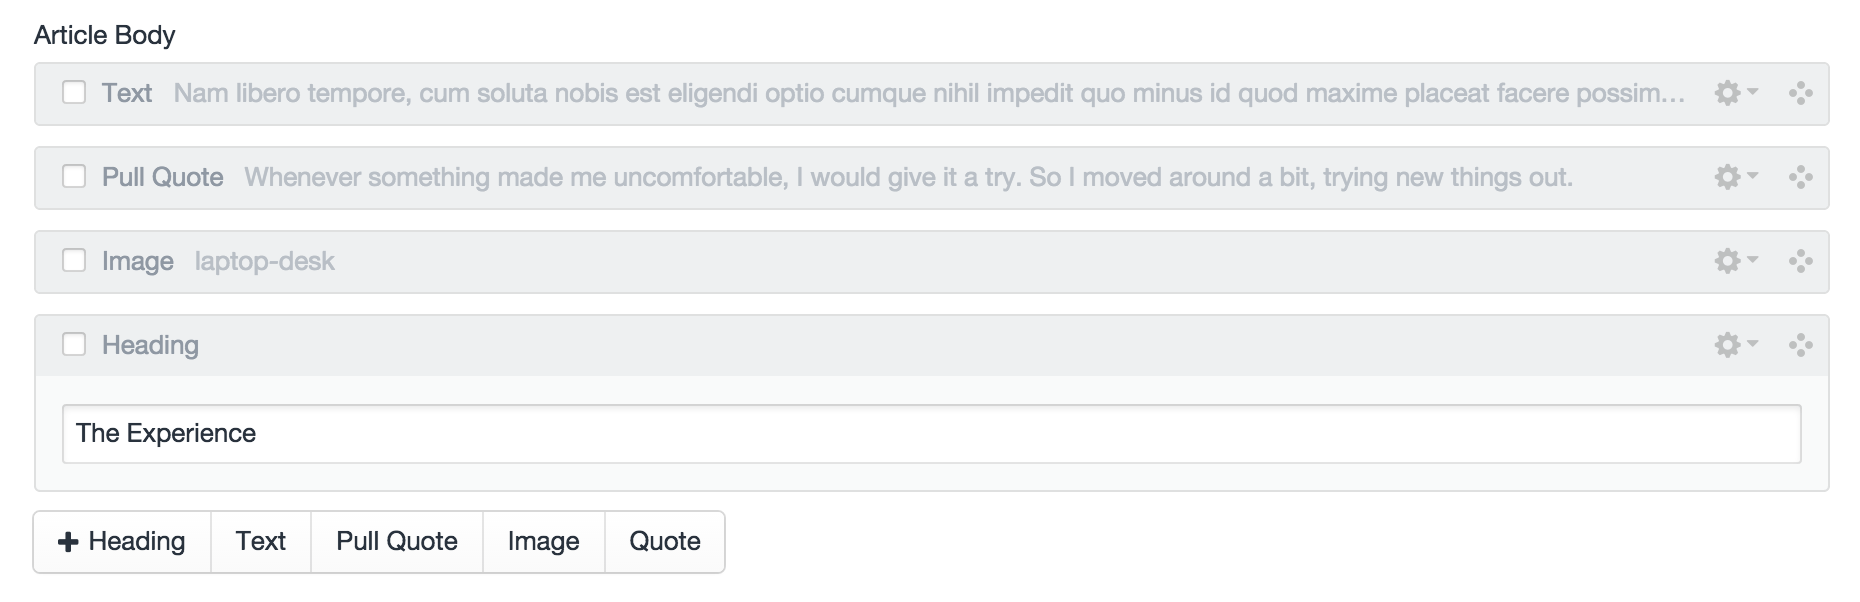The image size is (1860, 602).
Task: Click the move handle on the Pull Quote block
Action: click(x=1801, y=177)
